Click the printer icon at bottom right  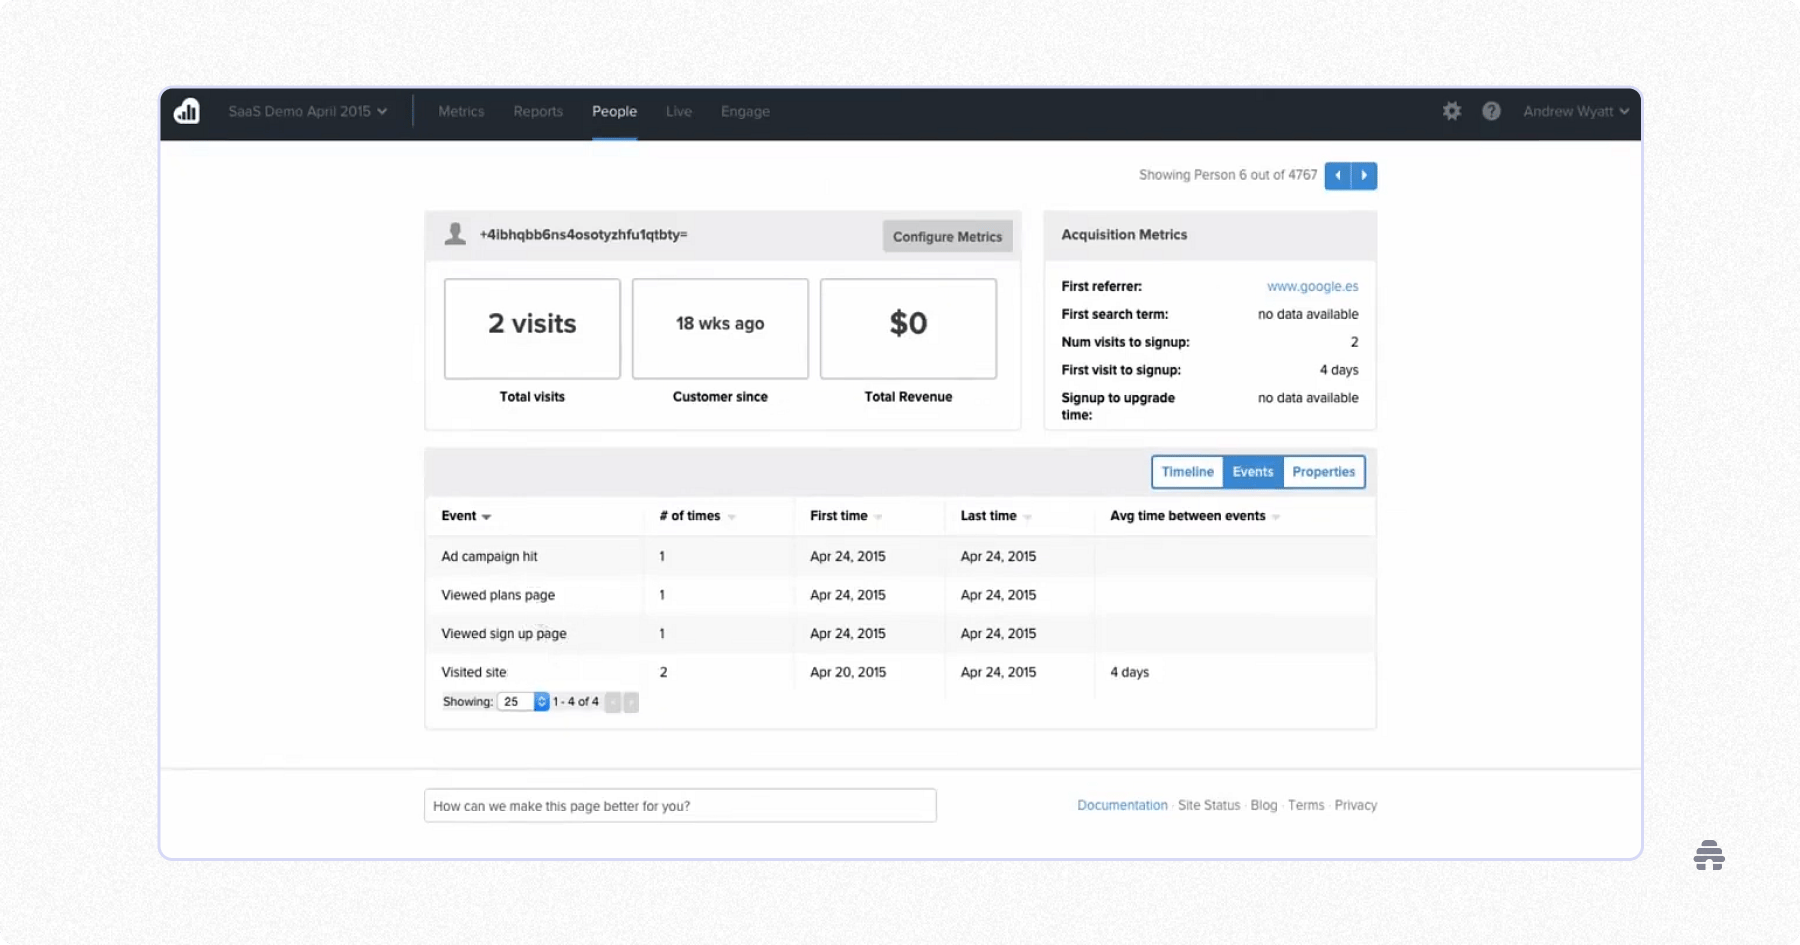[x=1710, y=855]
